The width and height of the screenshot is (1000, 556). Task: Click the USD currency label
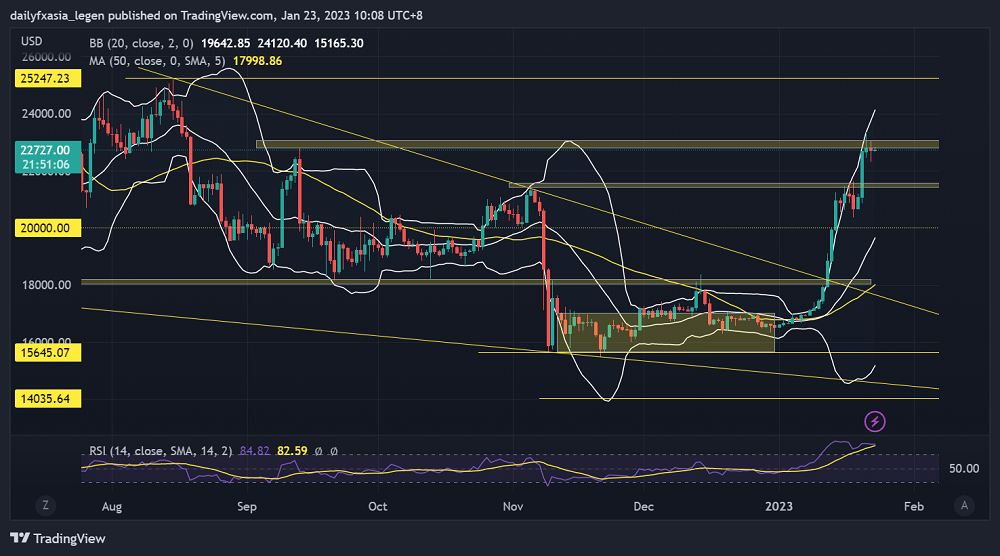[x=31, y=41]
